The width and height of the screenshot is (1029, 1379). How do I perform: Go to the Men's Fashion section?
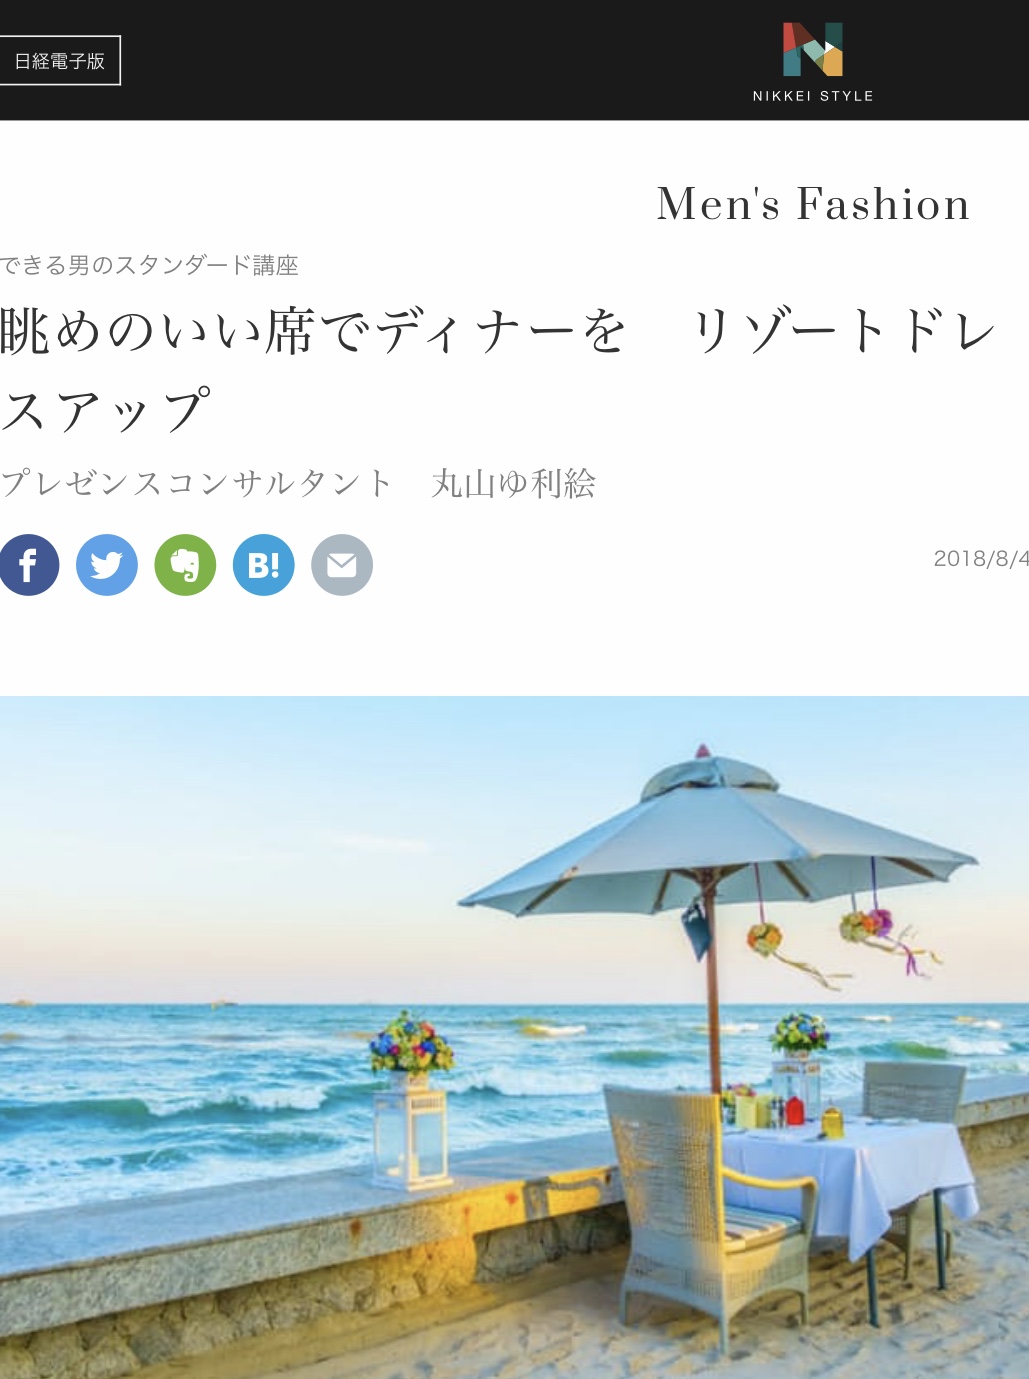coord(813,204)
